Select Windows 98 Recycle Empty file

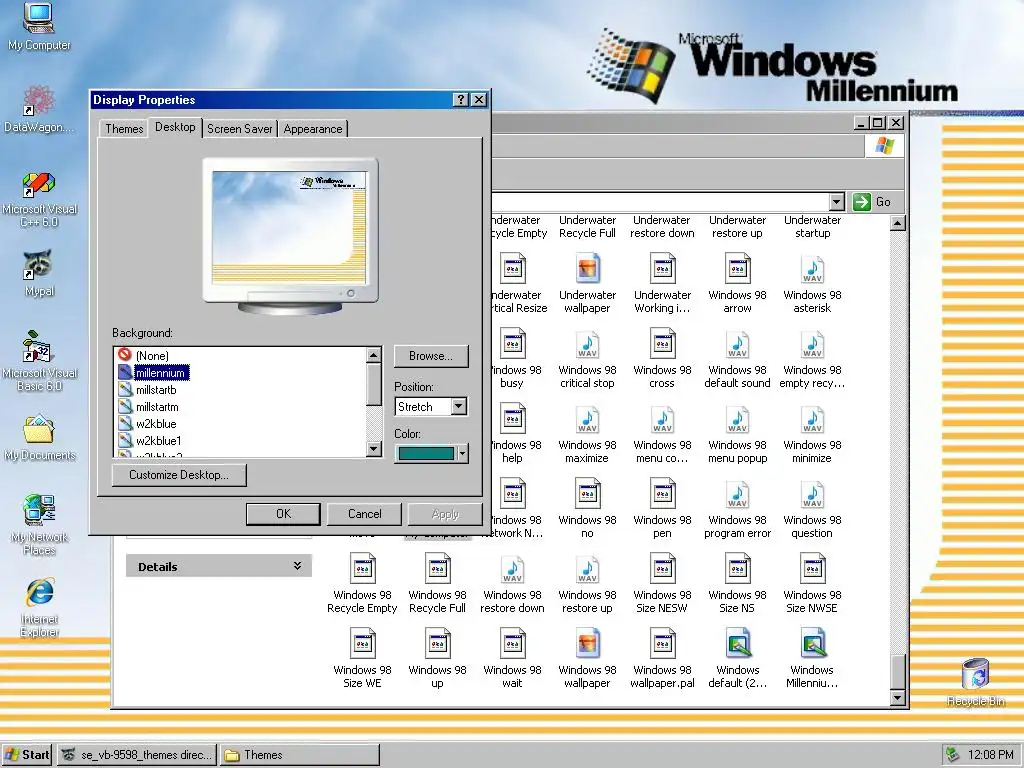point(362,584)
